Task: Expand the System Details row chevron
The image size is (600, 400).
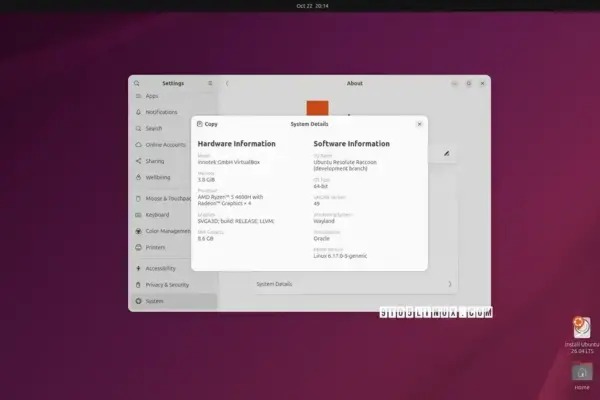Action: click(x=450, y=284)
